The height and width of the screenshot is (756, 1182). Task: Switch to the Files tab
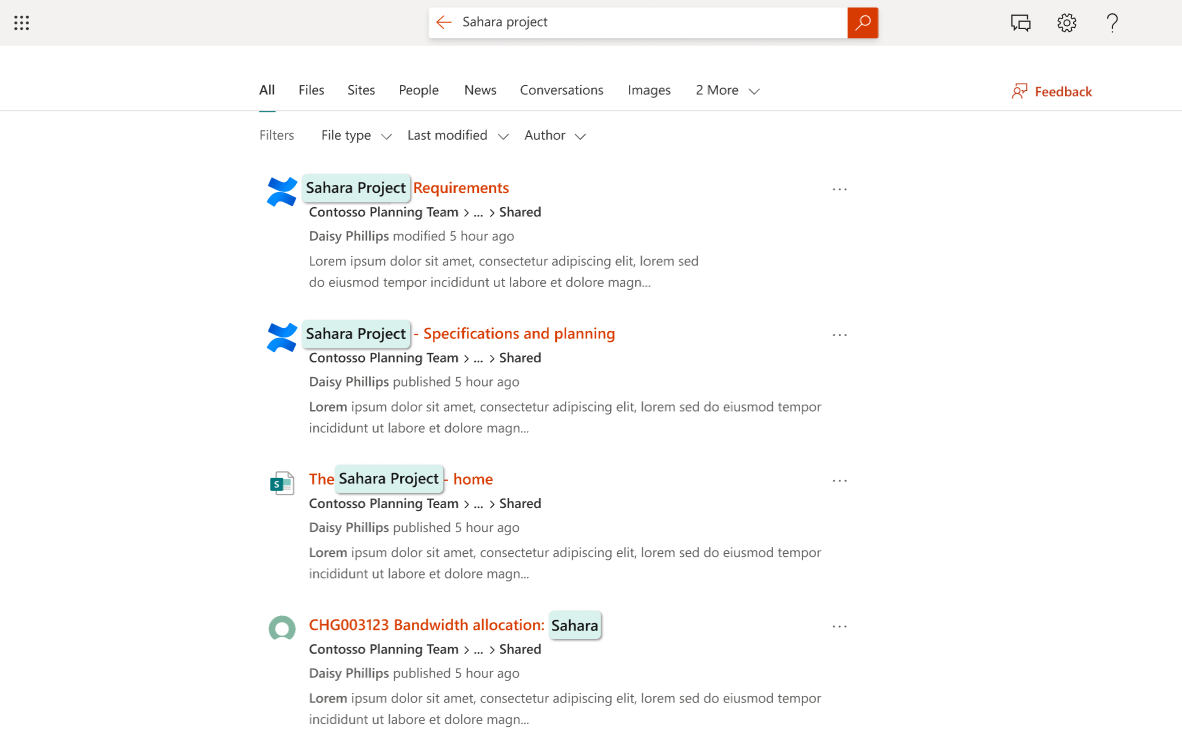311,90
